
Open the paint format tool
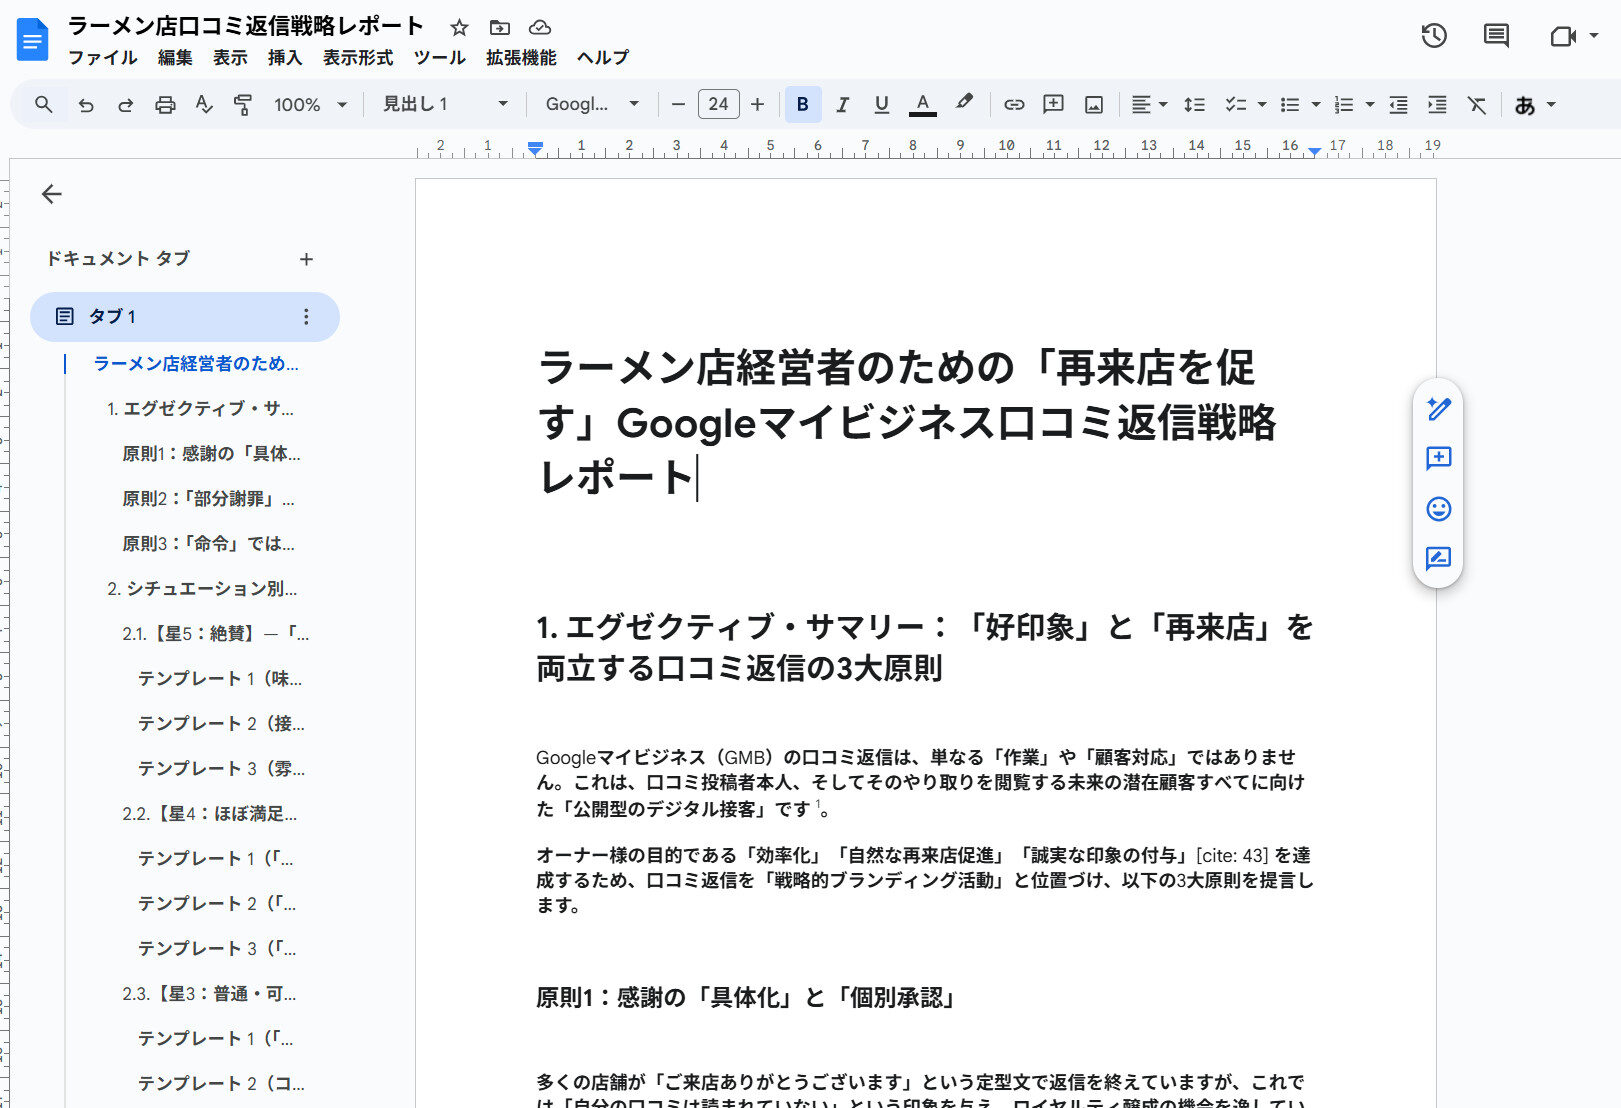pyautogui.click(x=241, y=104)
